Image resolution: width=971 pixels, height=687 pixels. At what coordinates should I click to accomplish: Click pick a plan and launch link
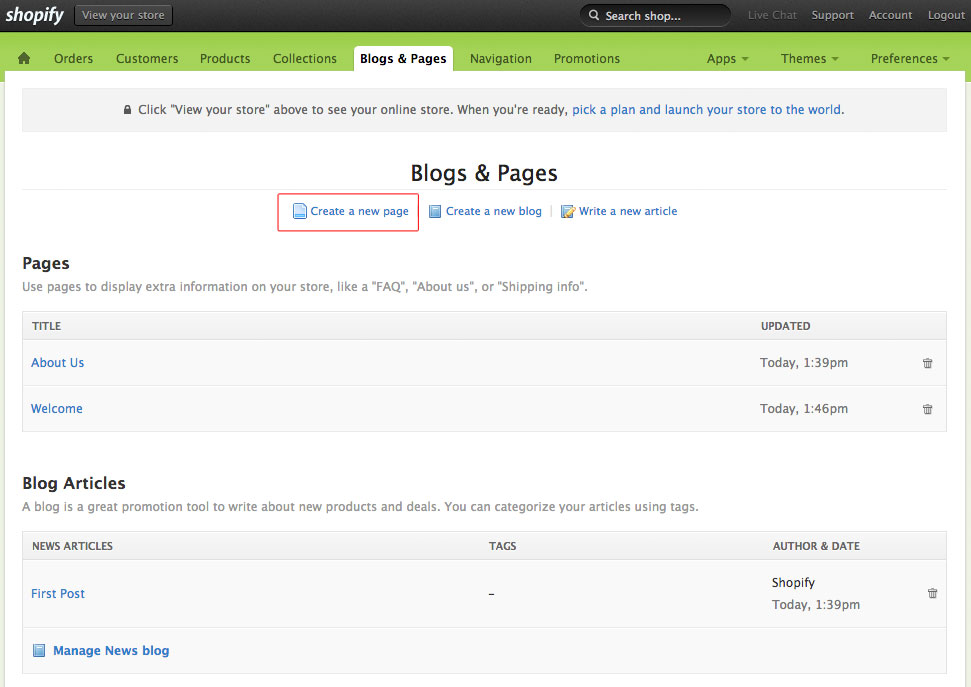point(706,110)
